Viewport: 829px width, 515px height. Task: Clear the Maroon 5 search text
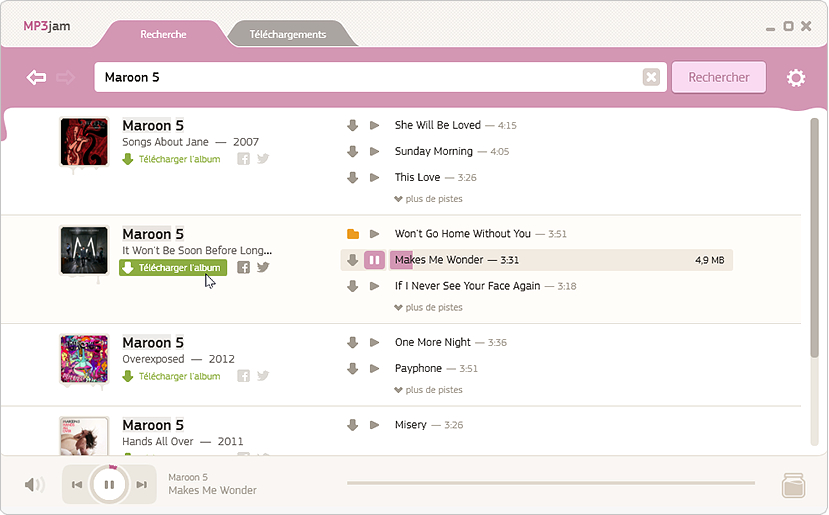coord(651,77)
